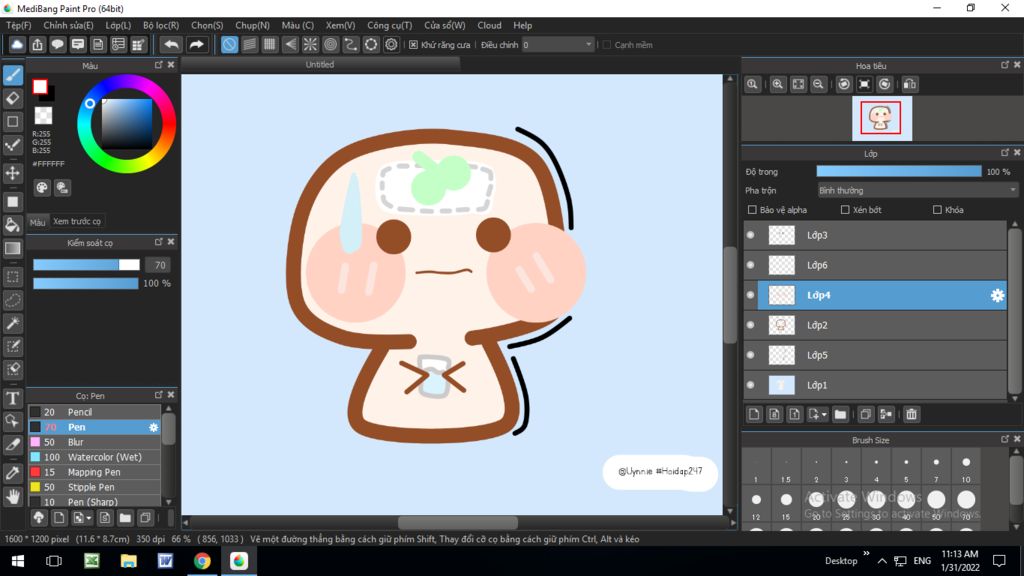1024x576 pixels.
Task: Select the Magic Wand tool
Action: pos(12,323)
